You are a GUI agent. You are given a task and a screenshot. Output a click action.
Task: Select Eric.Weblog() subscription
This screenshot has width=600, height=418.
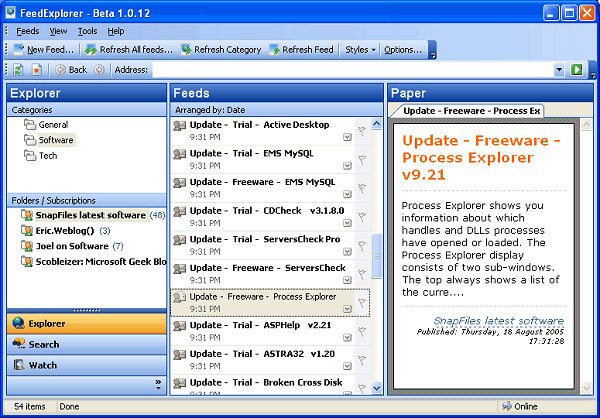pos(66,231)
